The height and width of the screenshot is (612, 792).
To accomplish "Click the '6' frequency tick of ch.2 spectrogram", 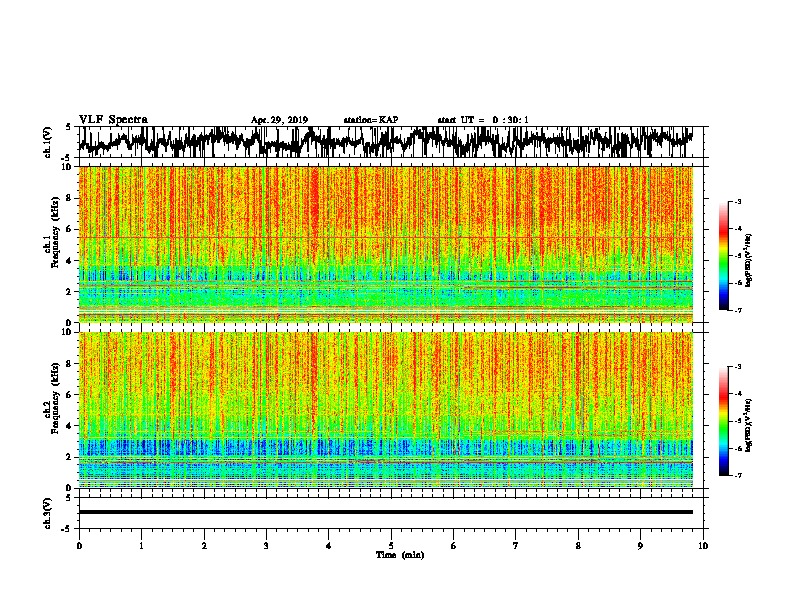I will coord(69,394).
